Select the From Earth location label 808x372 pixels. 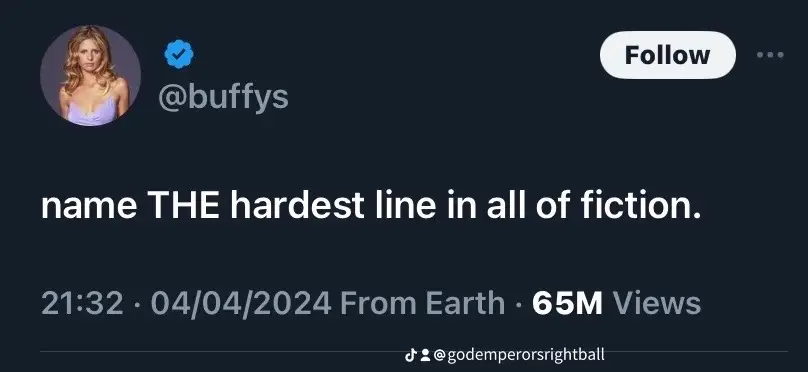pos(423,303)
